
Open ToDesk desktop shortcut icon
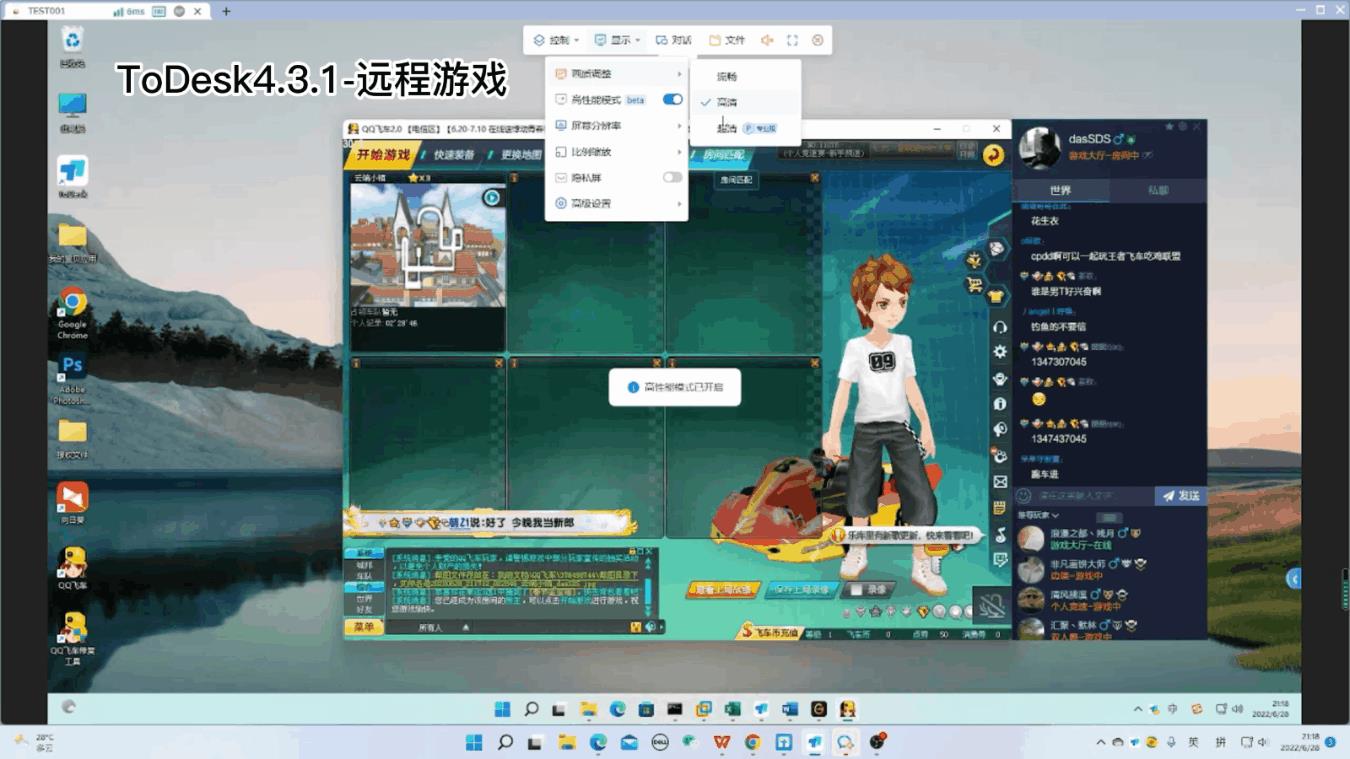(72, 177)
